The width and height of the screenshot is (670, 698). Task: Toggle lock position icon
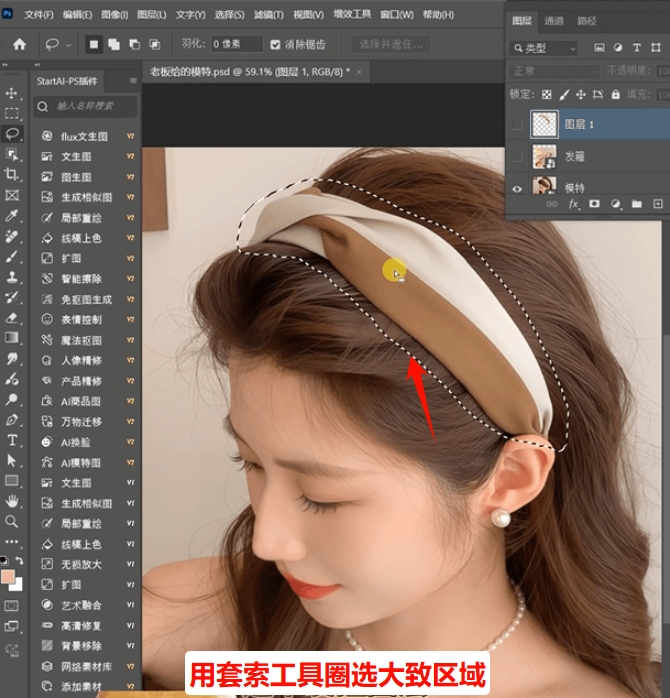tap(581, 94)
